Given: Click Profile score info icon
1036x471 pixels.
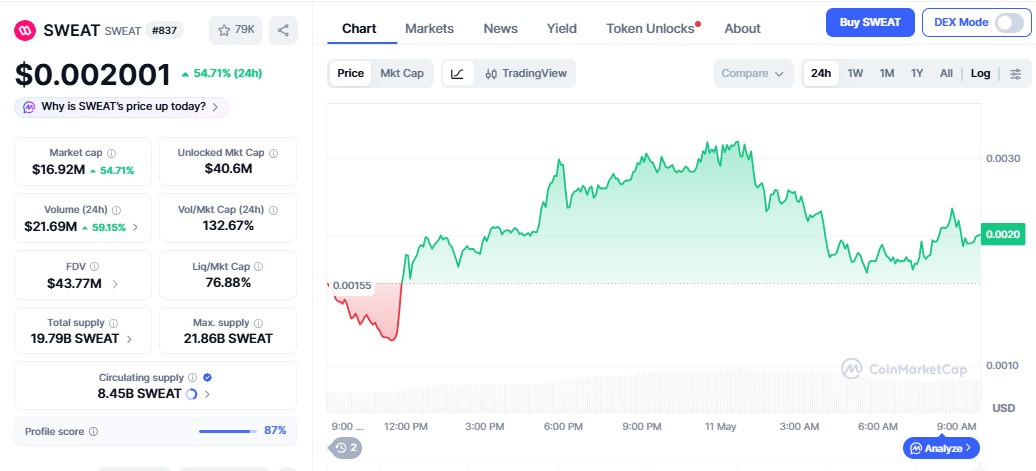Looking at the screenshot, I should pos(93,431).
